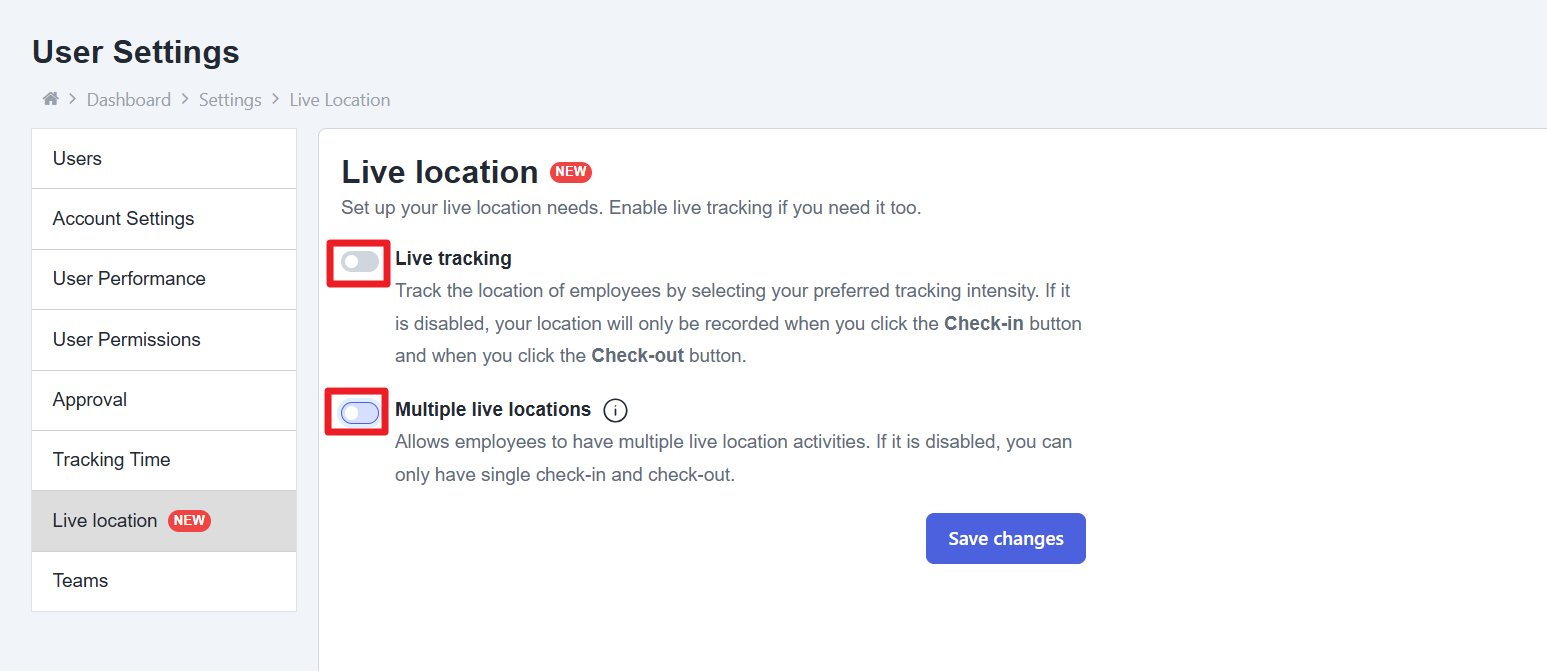Click the NEW badge in the sidebar
The height and width of the screenshot is (671, 1547).
coord(189,520)
